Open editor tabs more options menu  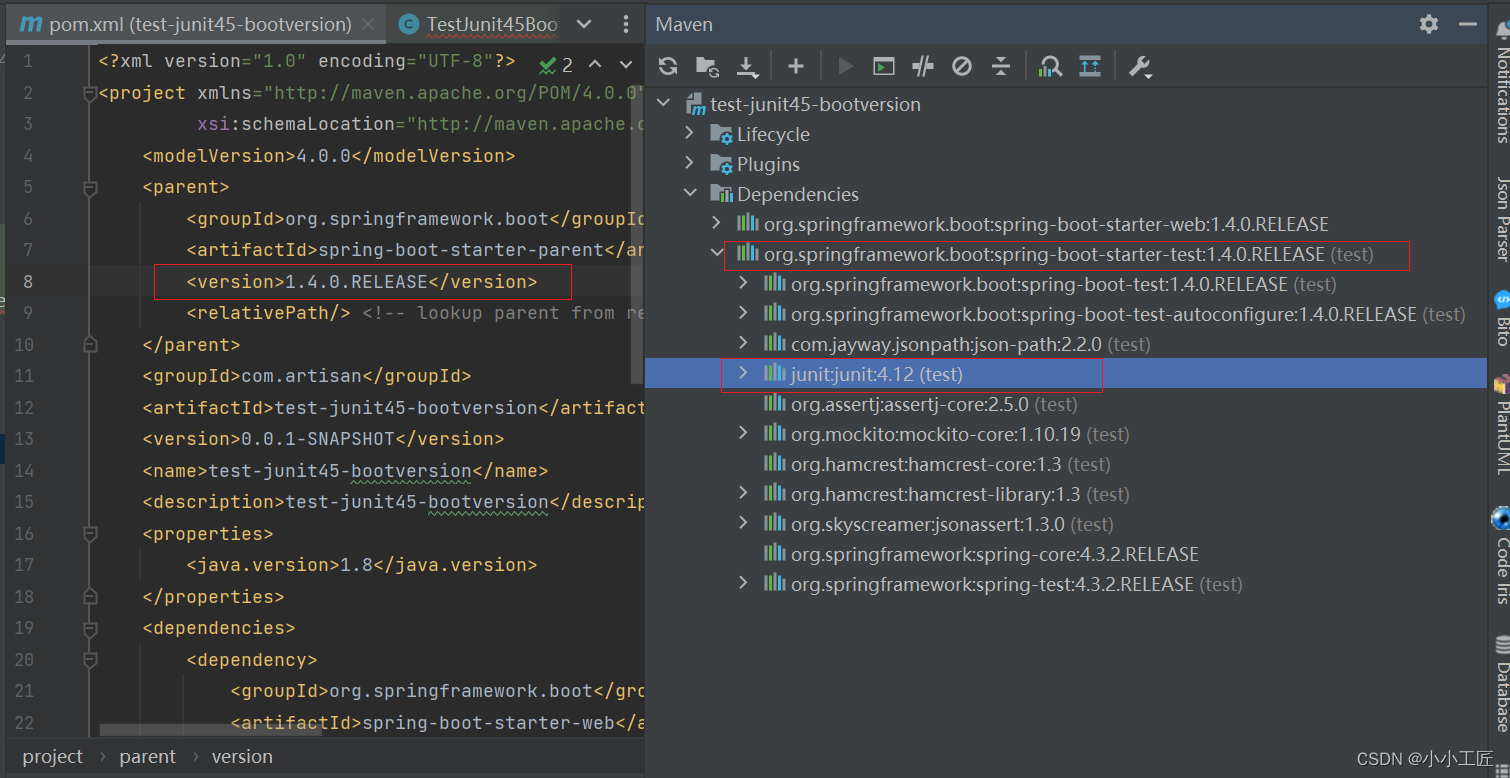[x=626, y=24]
